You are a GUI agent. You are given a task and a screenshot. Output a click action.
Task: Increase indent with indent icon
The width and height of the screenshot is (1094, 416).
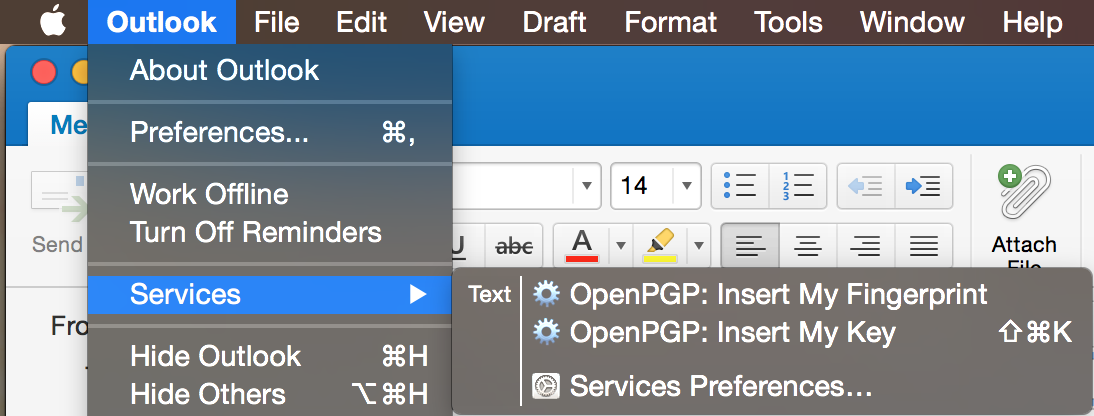(x=922, y=186)
